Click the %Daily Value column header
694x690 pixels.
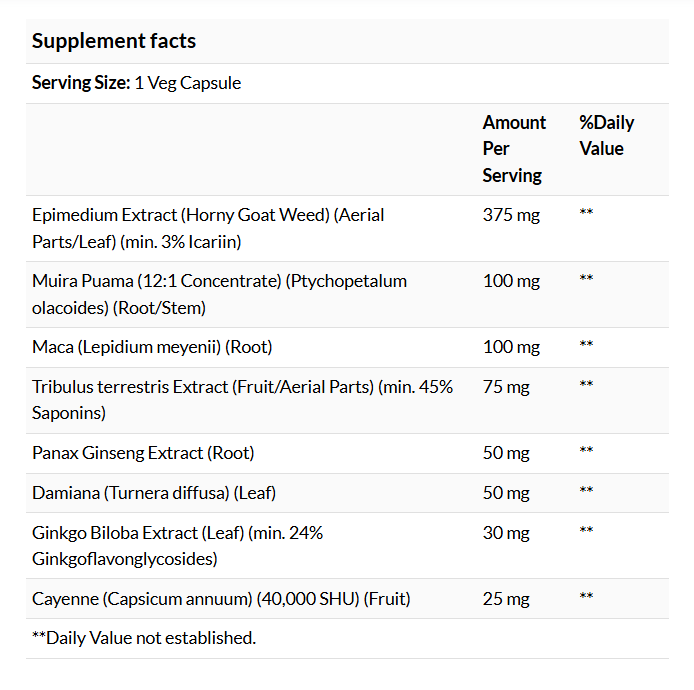click(x=606, y=135)
